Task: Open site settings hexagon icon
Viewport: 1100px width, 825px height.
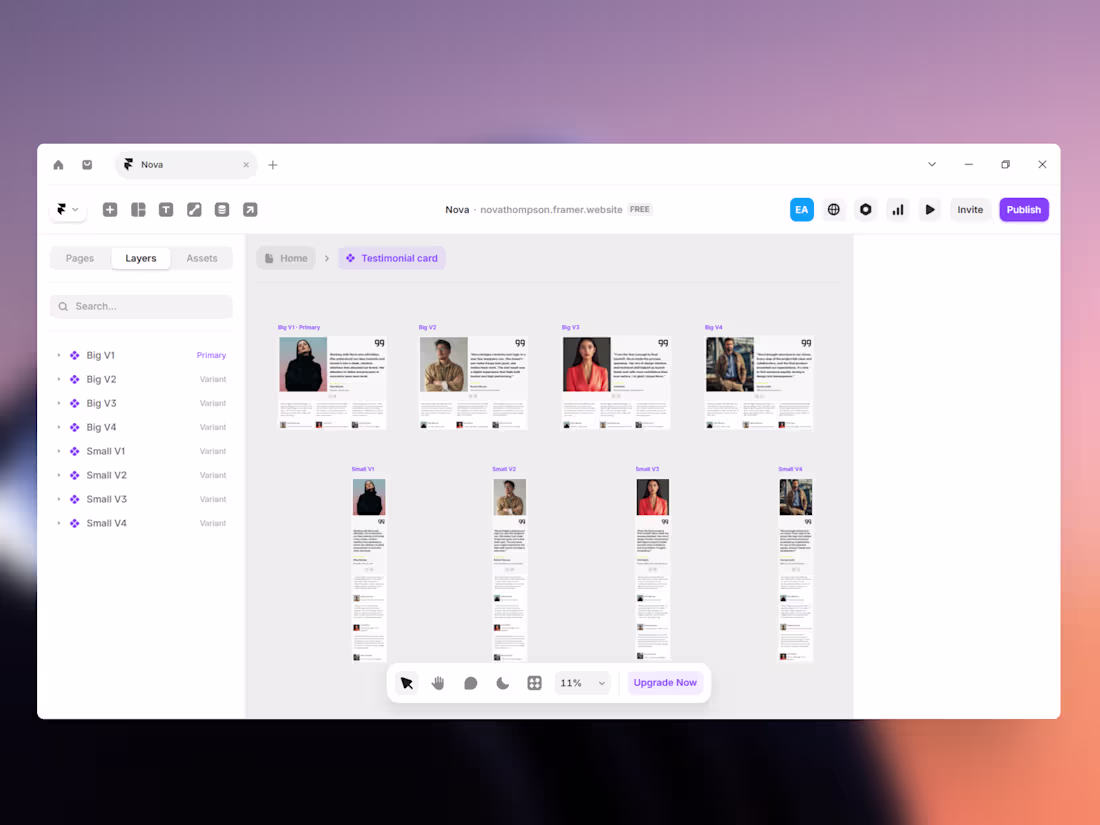Action: (x=866, y=209)
